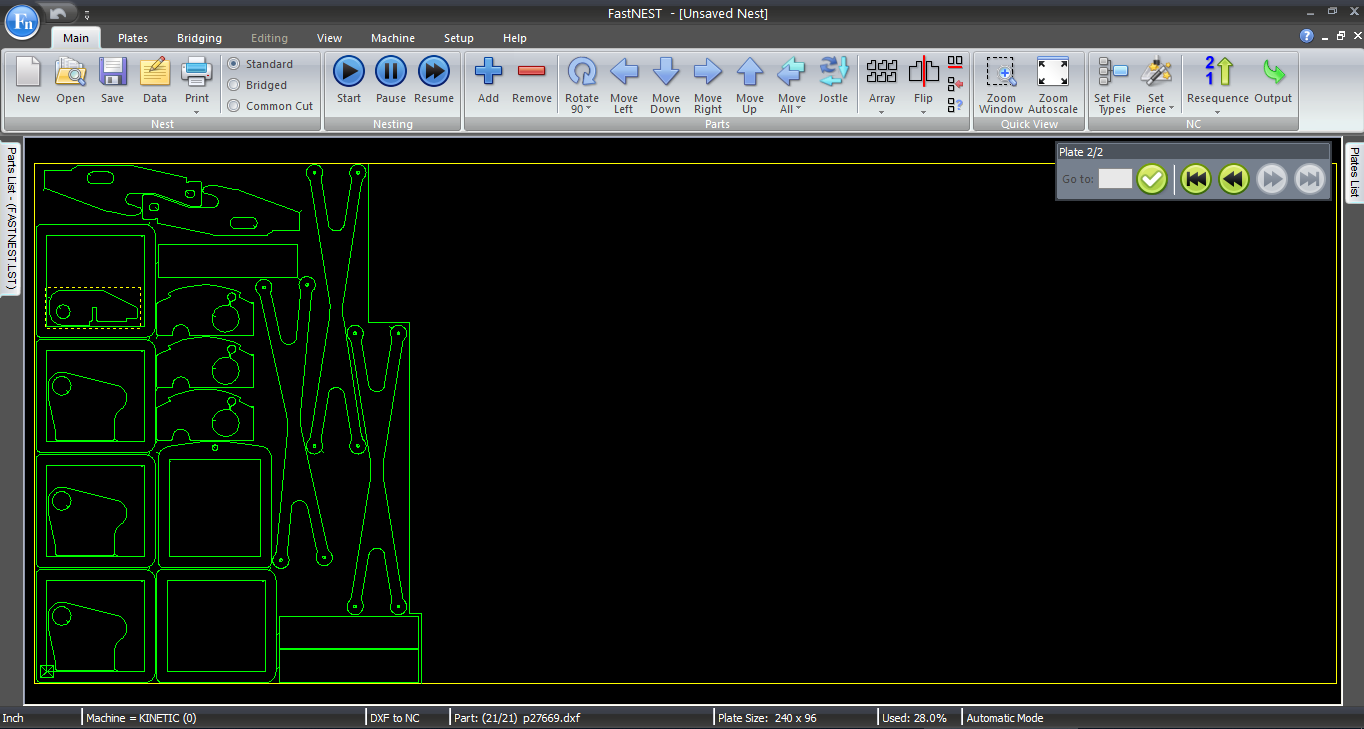Open the FastNEST application menu orb
The image size is (1364, 729).
pos(22,21)
